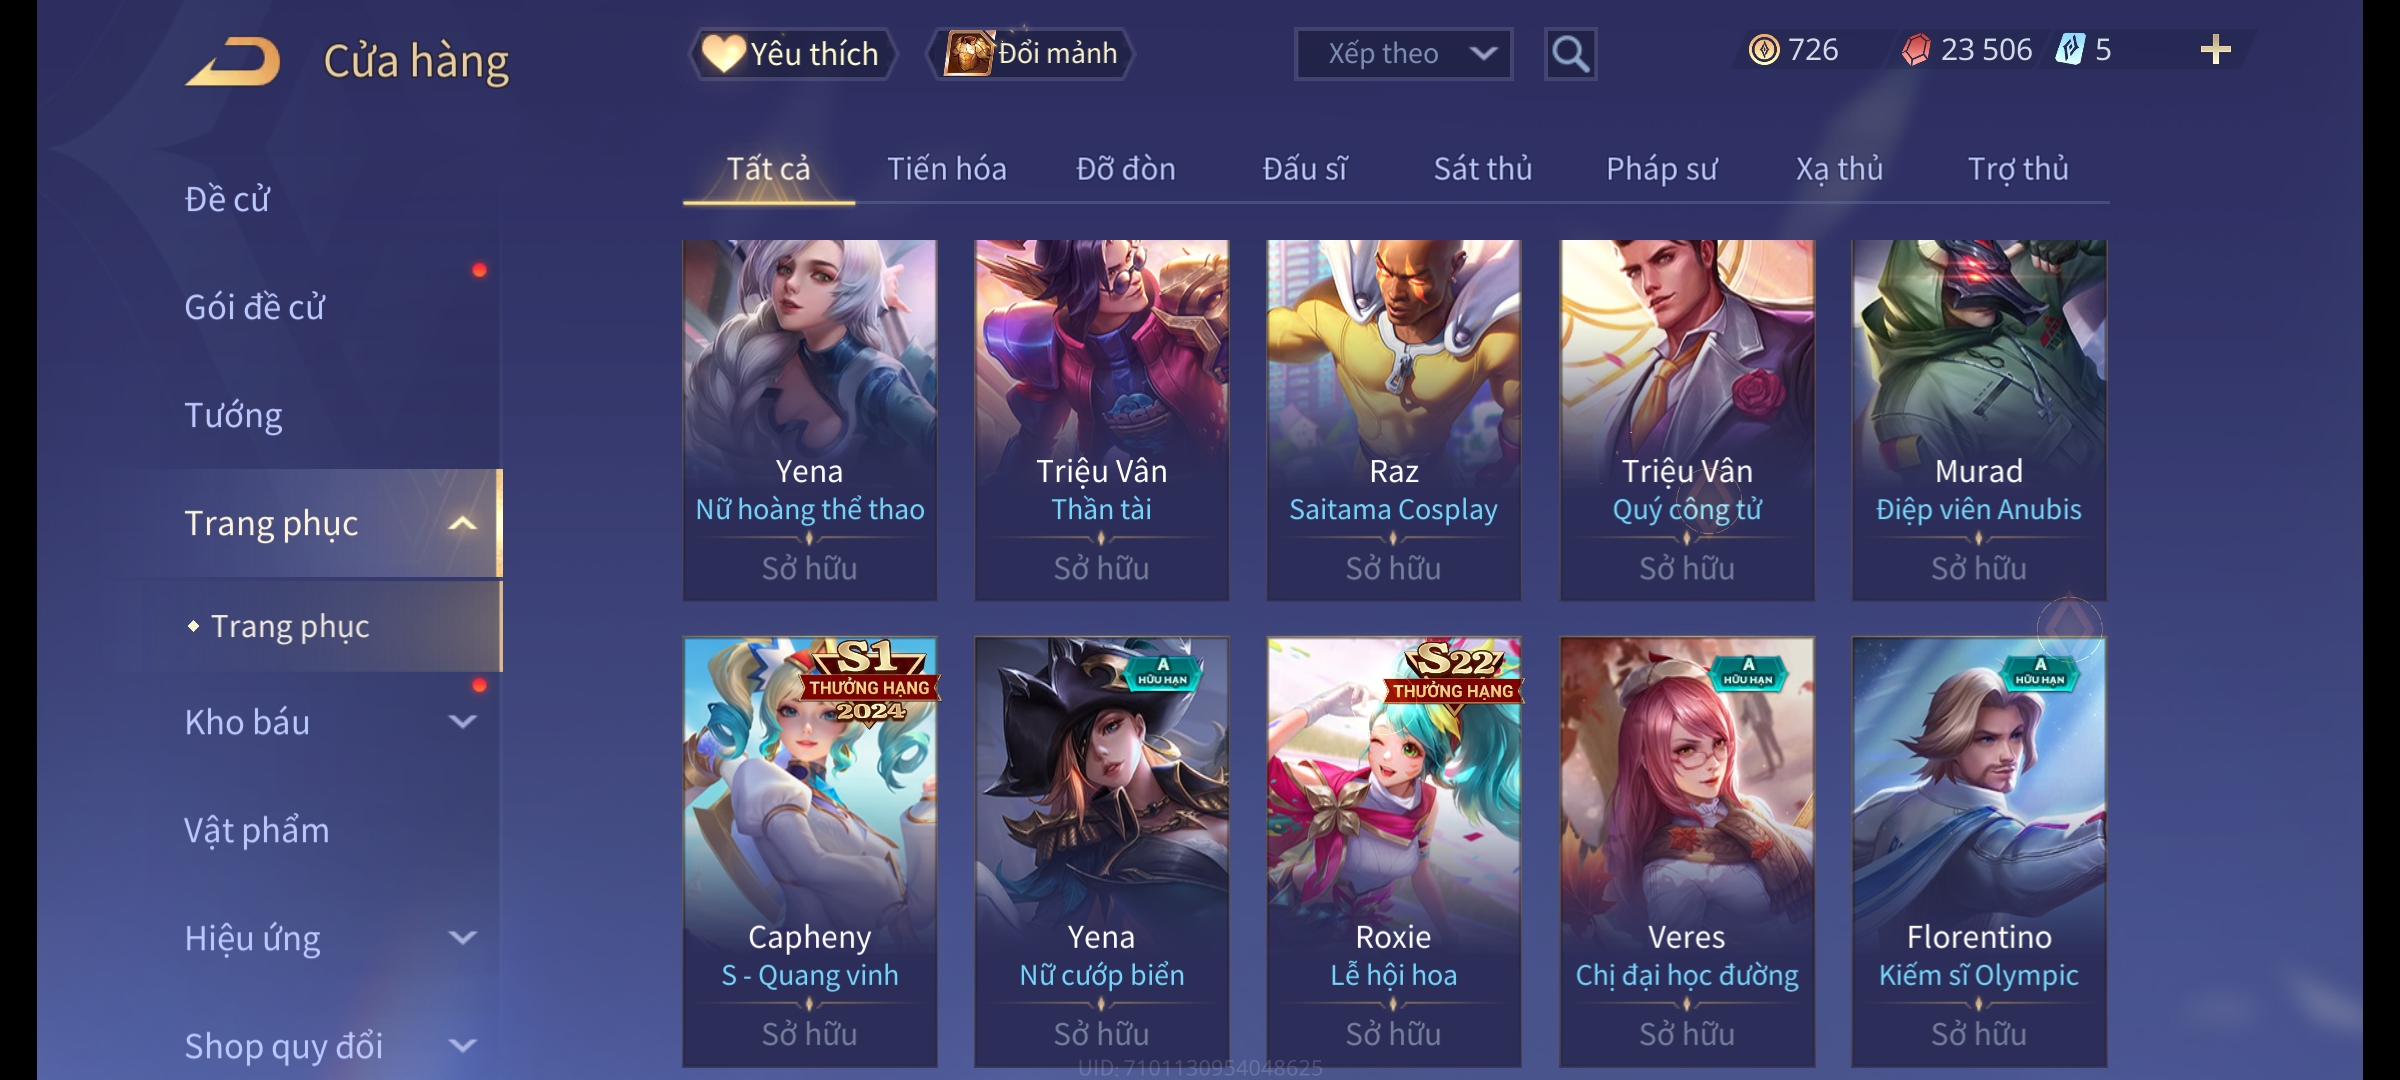This screenshot has height=1080, width=2400.
Task: Open the Xếp theo sort dropdown
Action: 1403,54
